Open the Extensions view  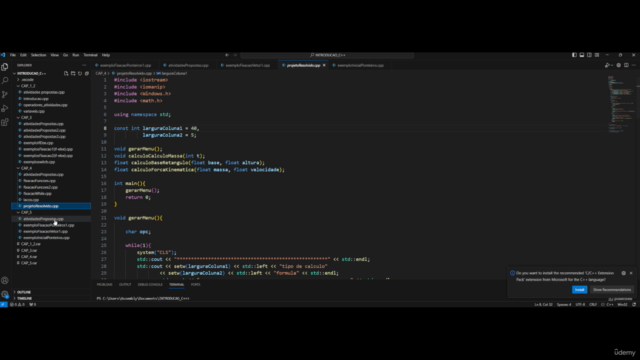click(5, 122)
